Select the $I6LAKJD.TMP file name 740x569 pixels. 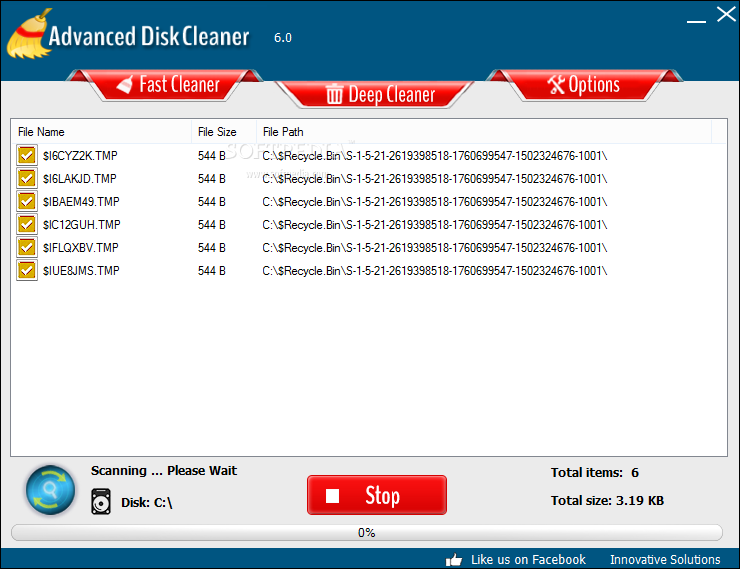[80, 179]
